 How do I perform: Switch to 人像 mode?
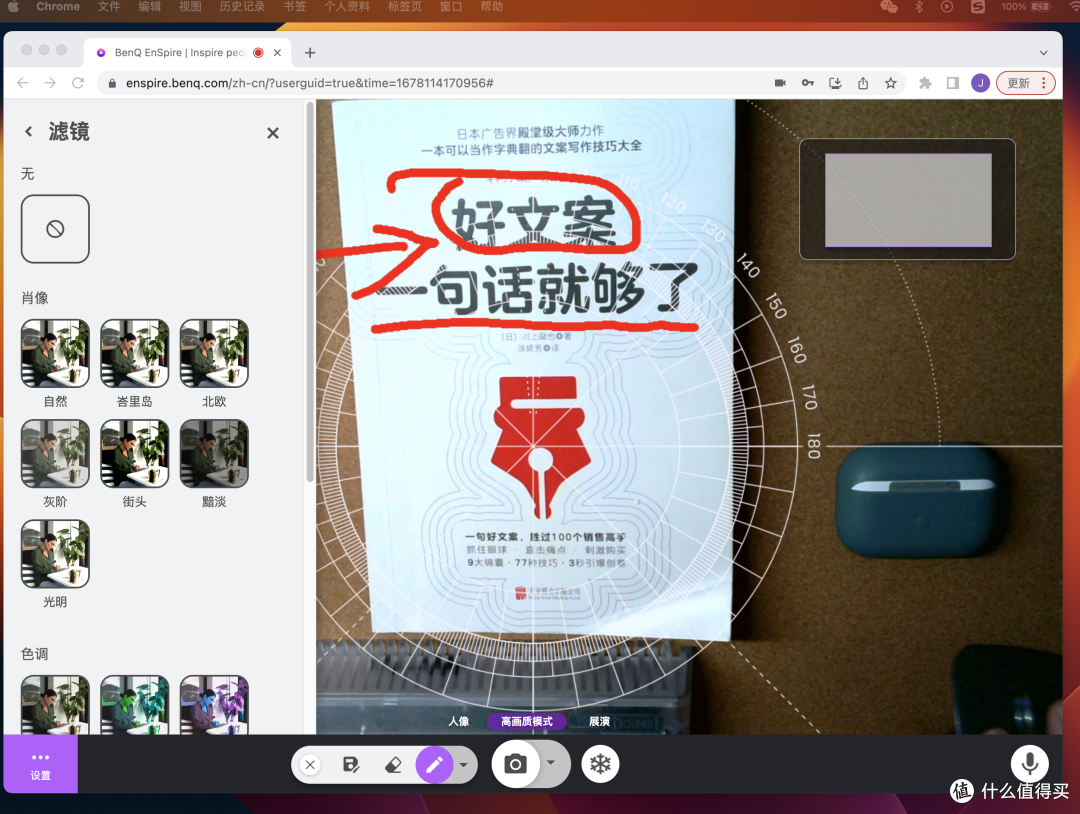click(x=459, y=721)
